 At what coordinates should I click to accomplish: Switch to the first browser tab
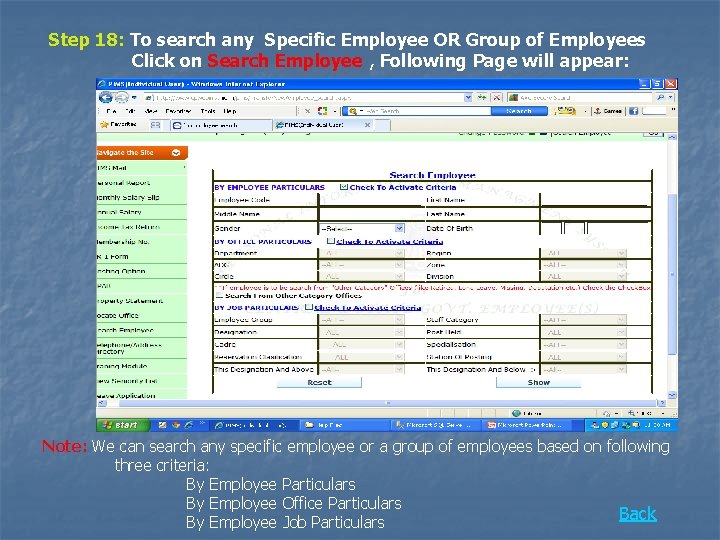pyautogui.click(x=220, y=125)
